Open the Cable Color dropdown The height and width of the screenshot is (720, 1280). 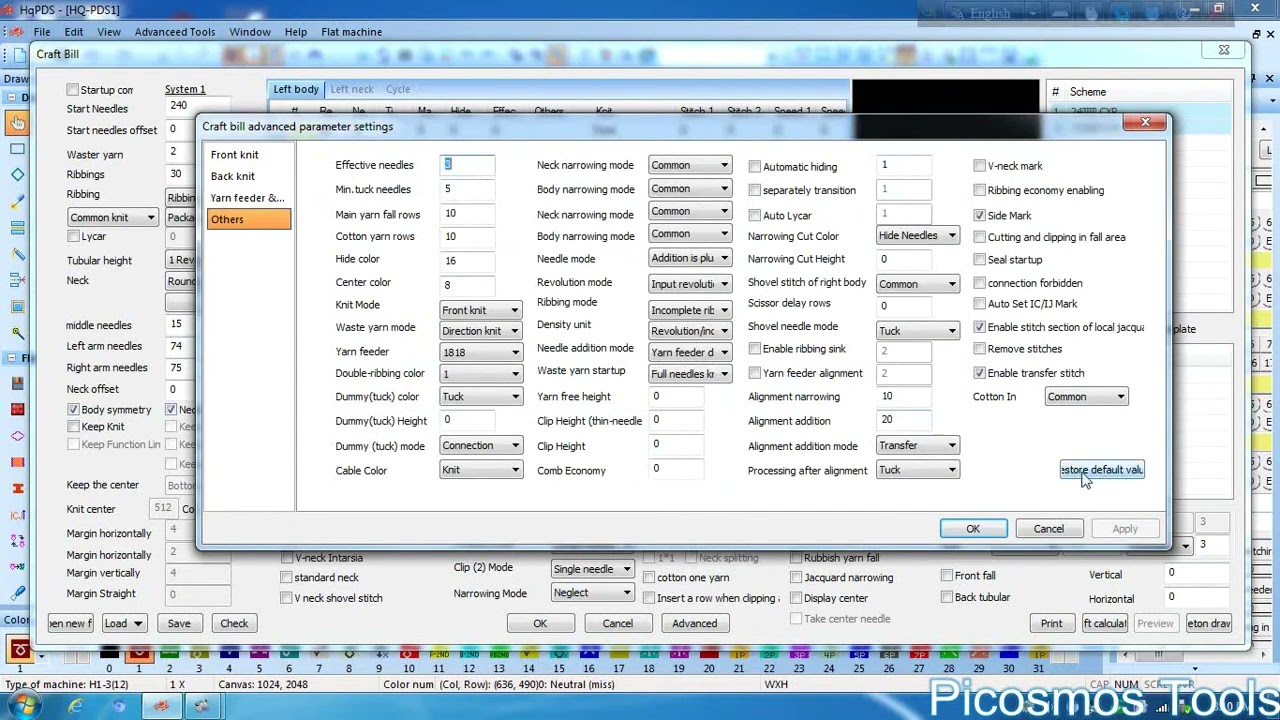480,470
